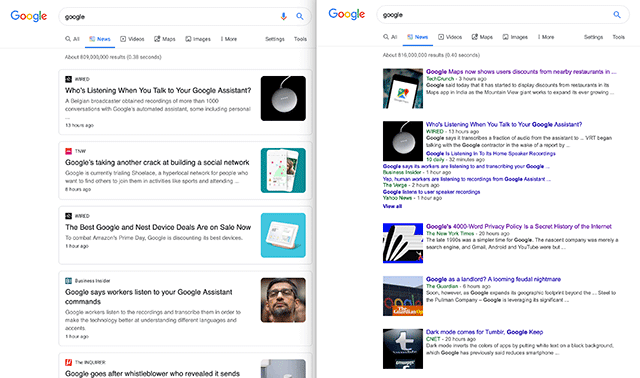Open the Google as a landlord headline
640x378 pixels.
click(493, 279)
